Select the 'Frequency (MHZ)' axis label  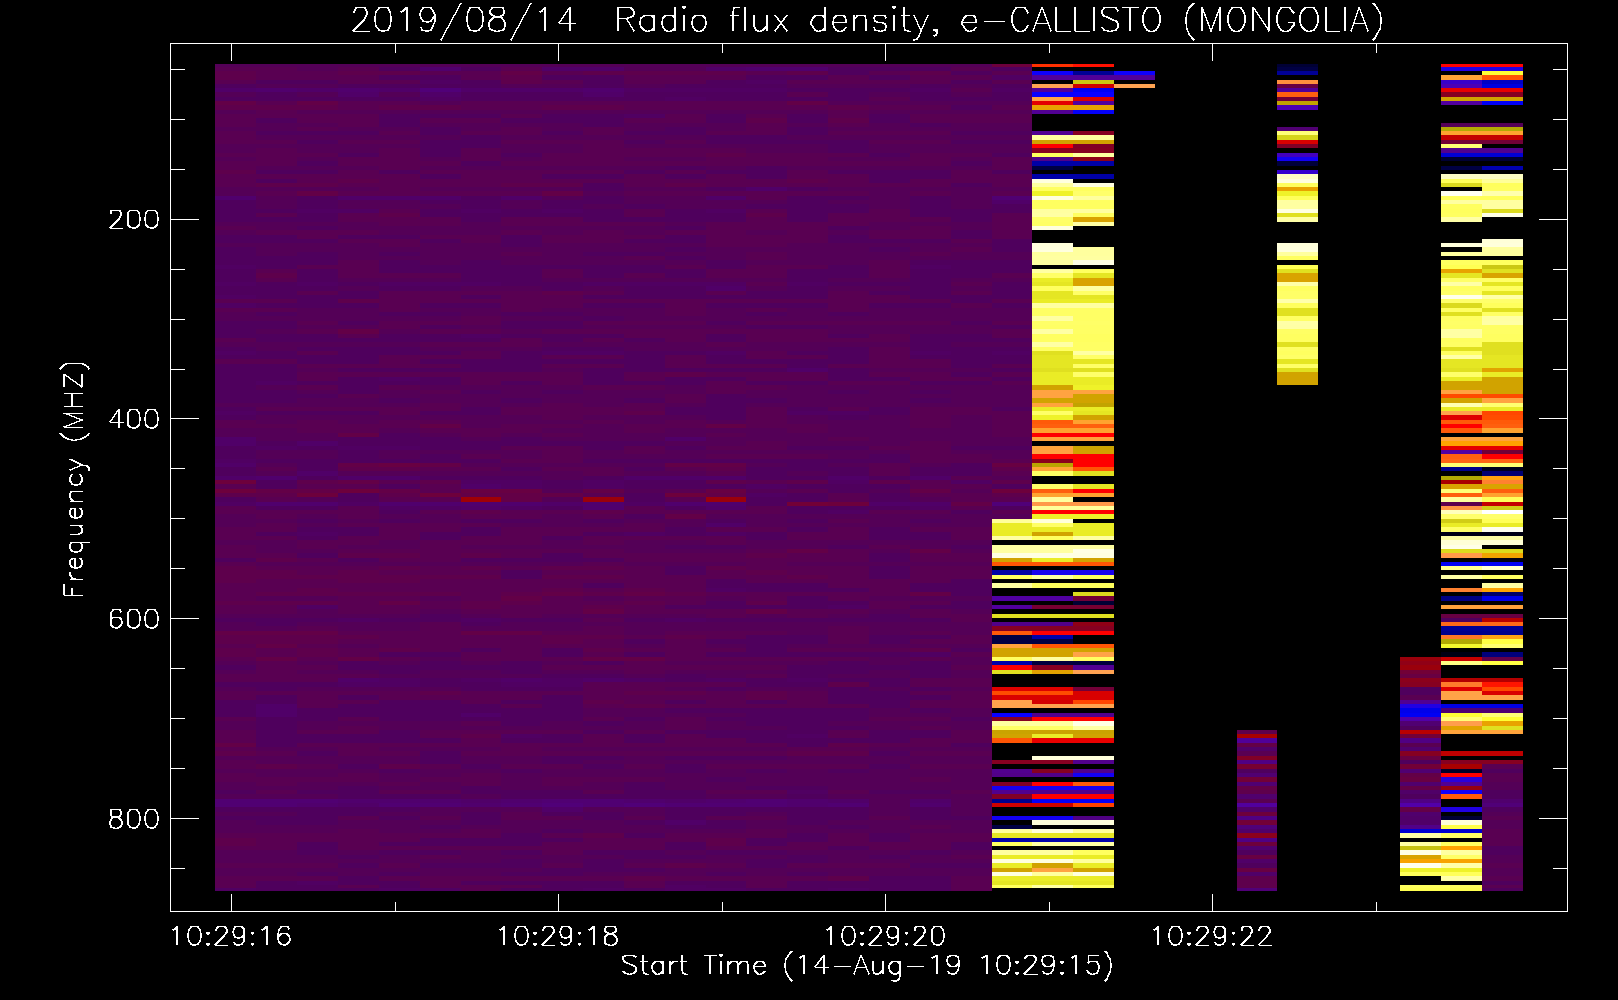75,479
